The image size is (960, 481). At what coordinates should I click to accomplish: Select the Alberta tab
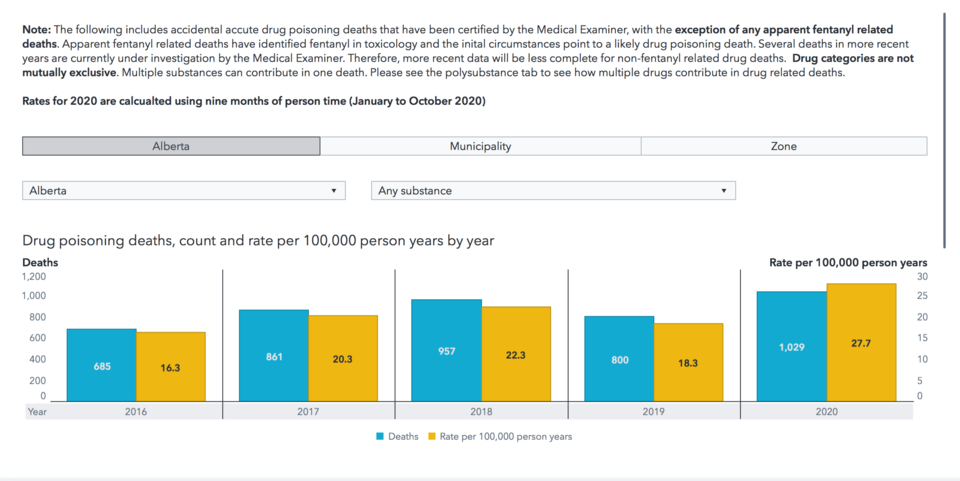coord(171,146)
